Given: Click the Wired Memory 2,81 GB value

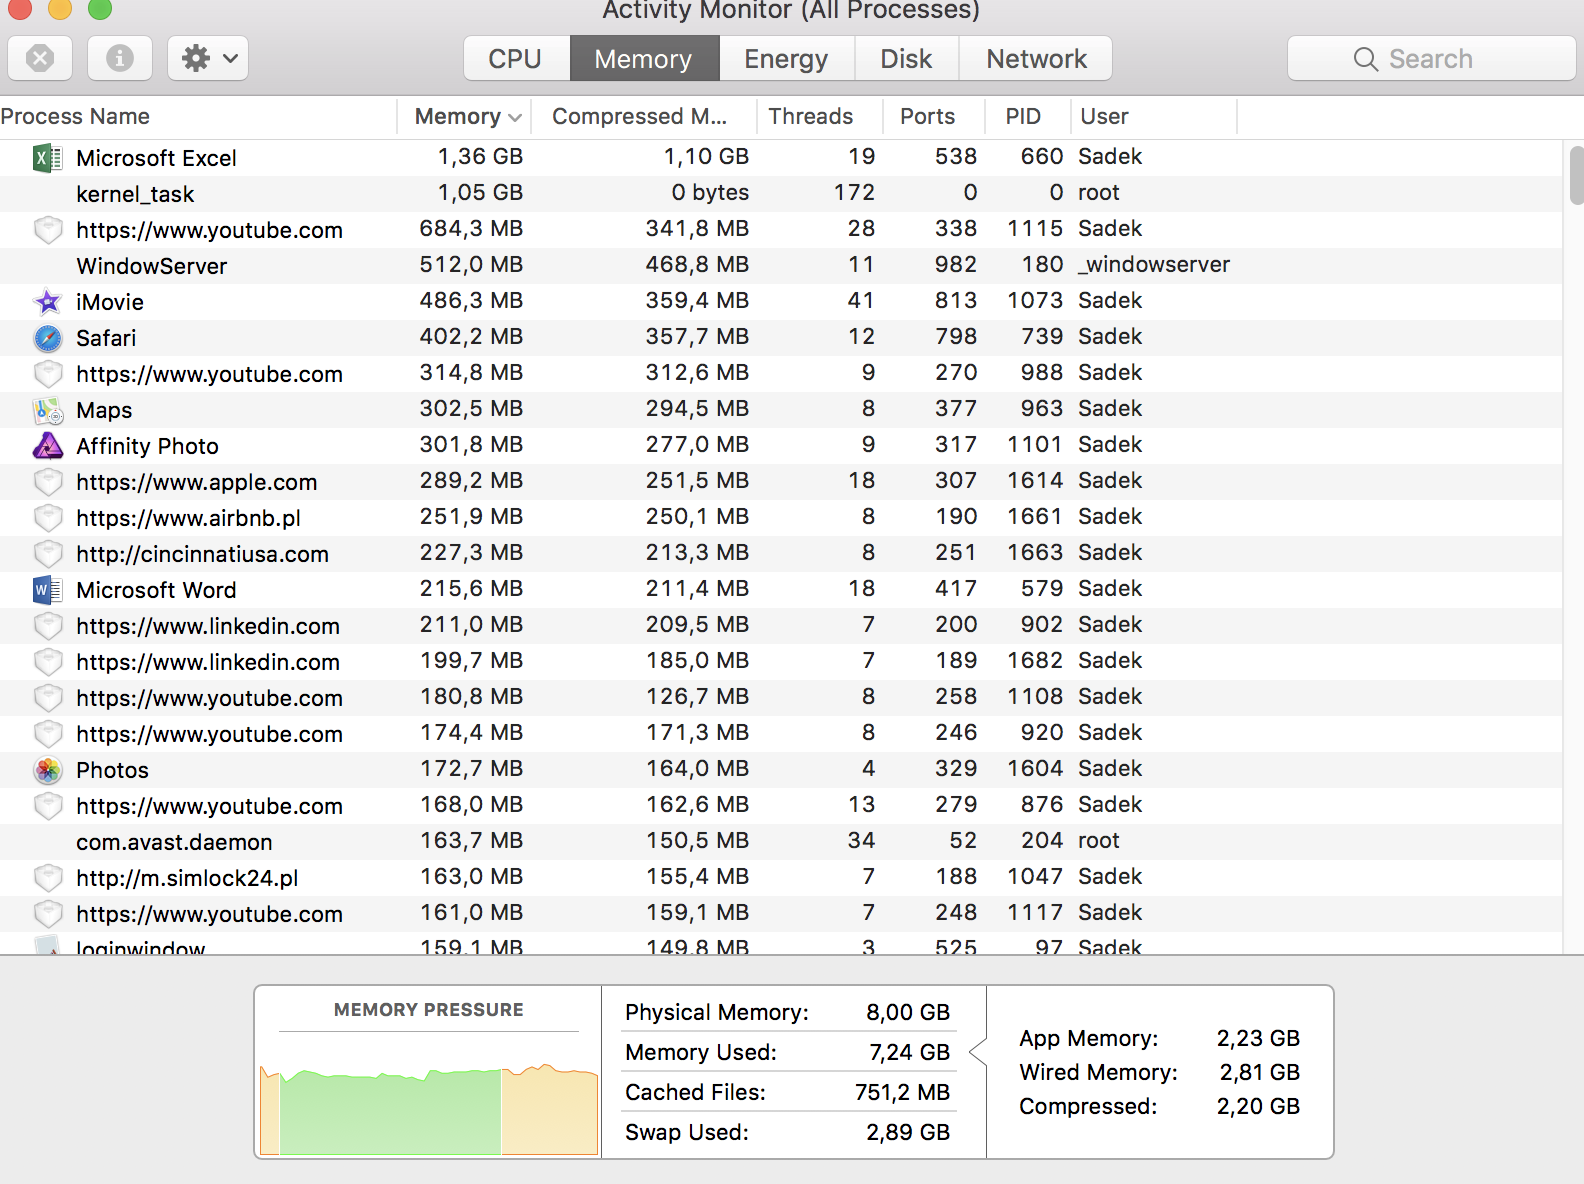Looking at the screenshot, I should pos(1259,1073).
